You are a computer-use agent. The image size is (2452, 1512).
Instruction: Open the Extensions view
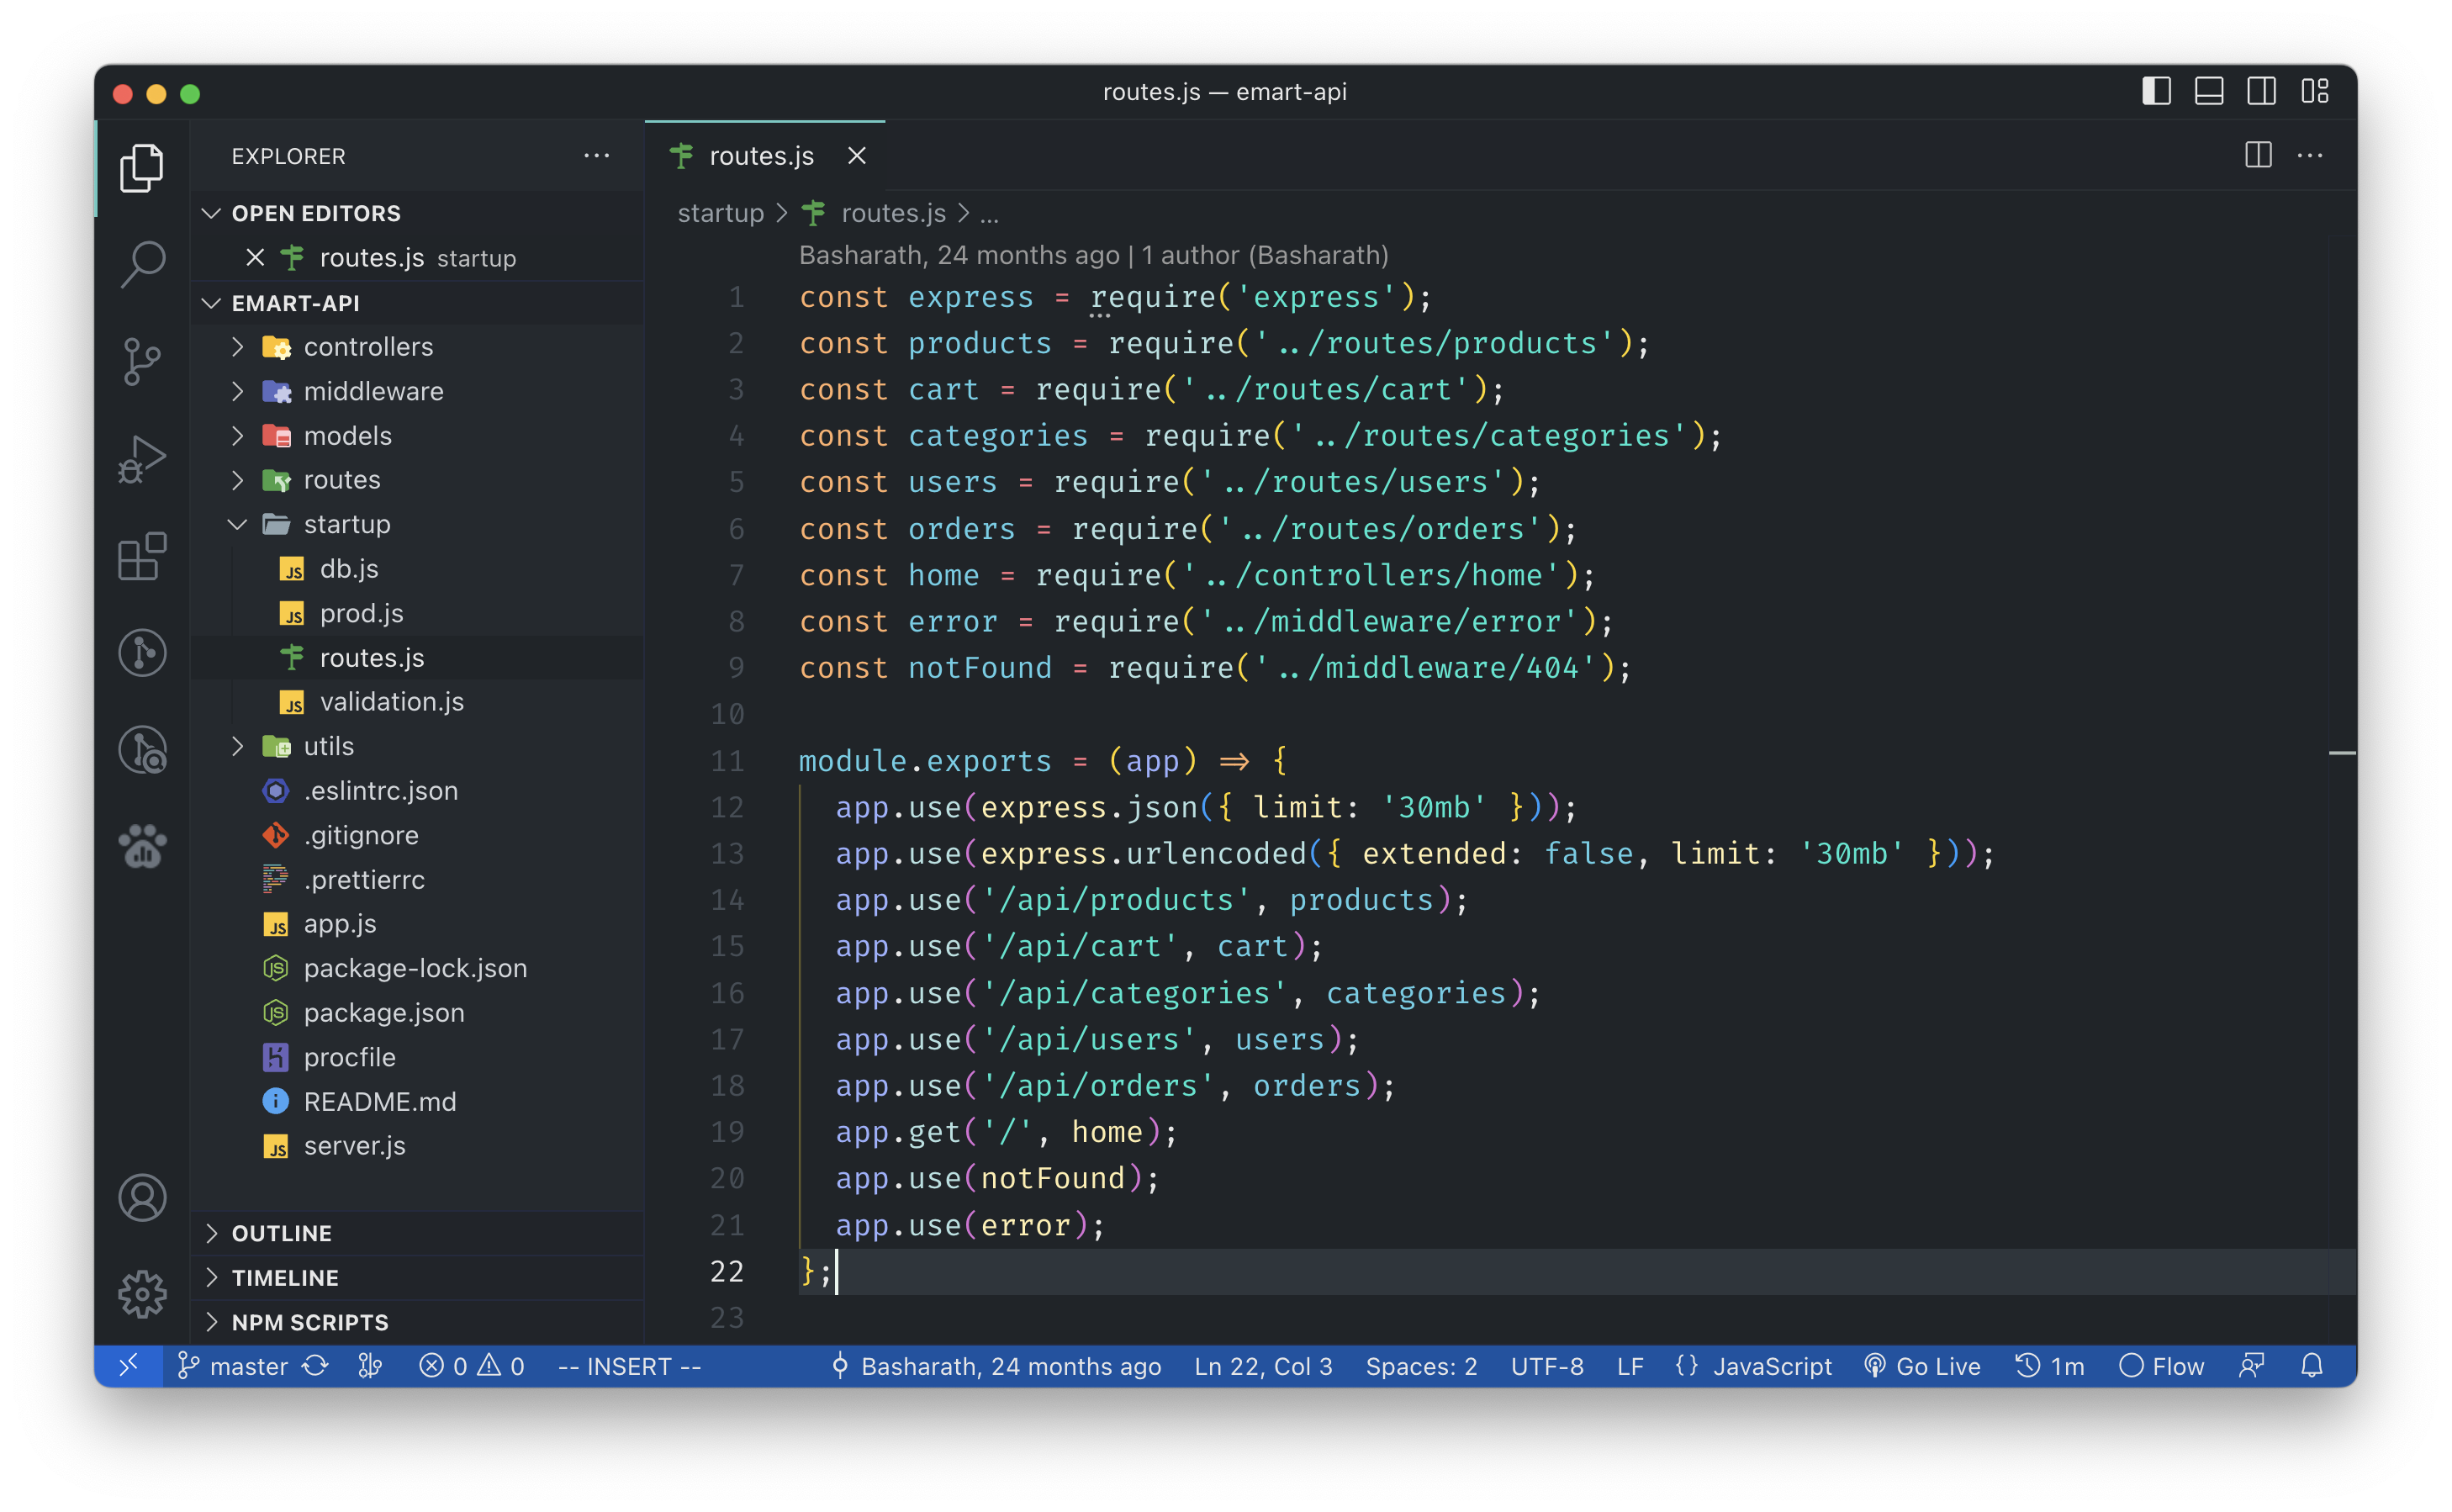click(142, 556)
